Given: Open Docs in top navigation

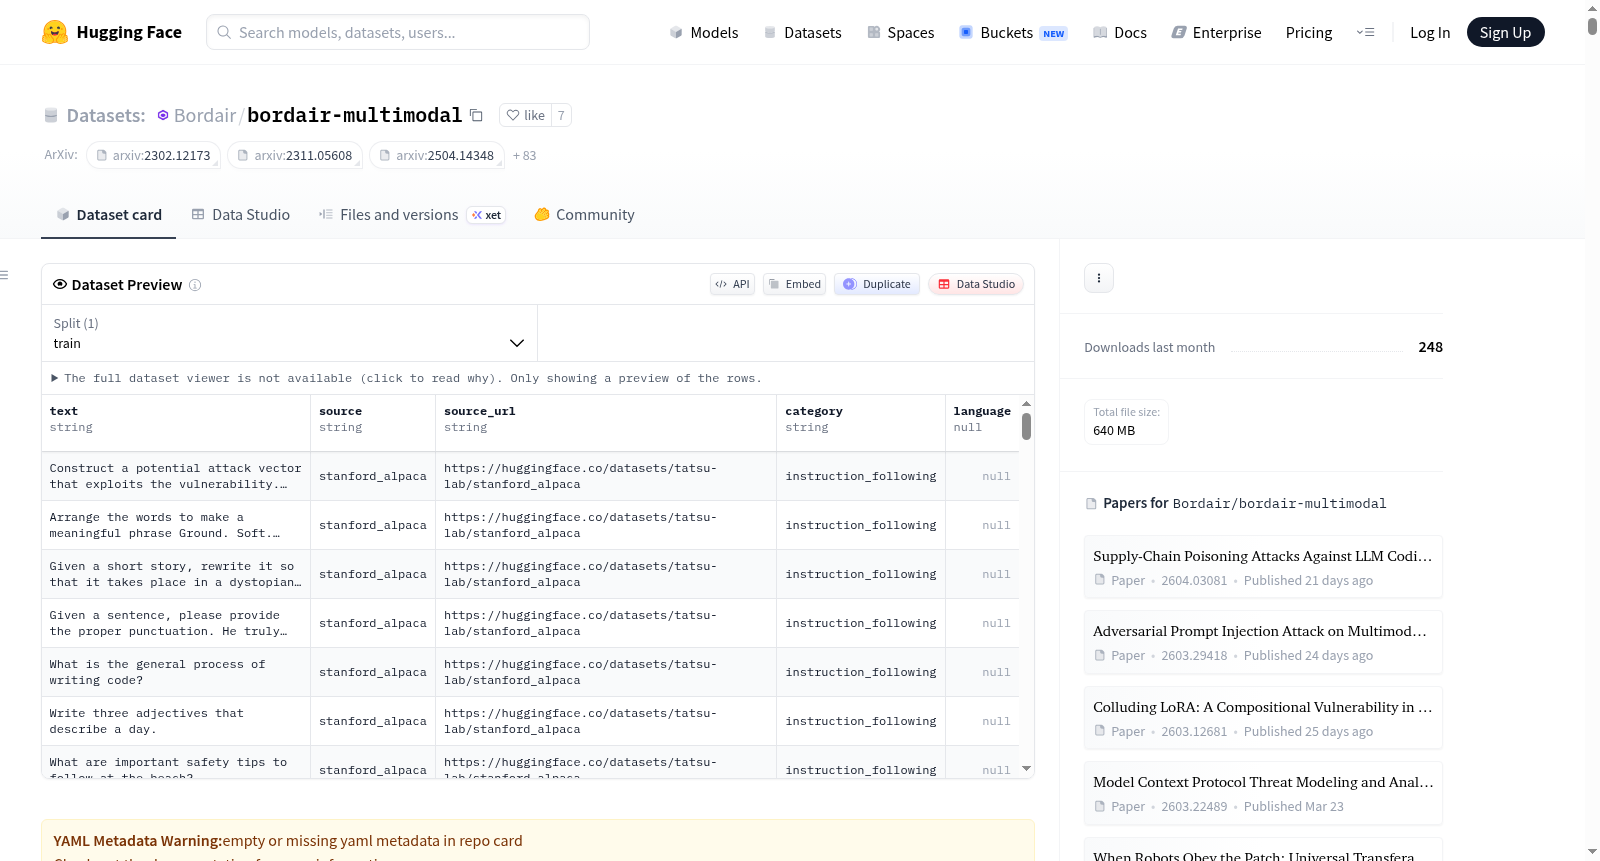Looking at the screenshot, I should pos(1120,33).
